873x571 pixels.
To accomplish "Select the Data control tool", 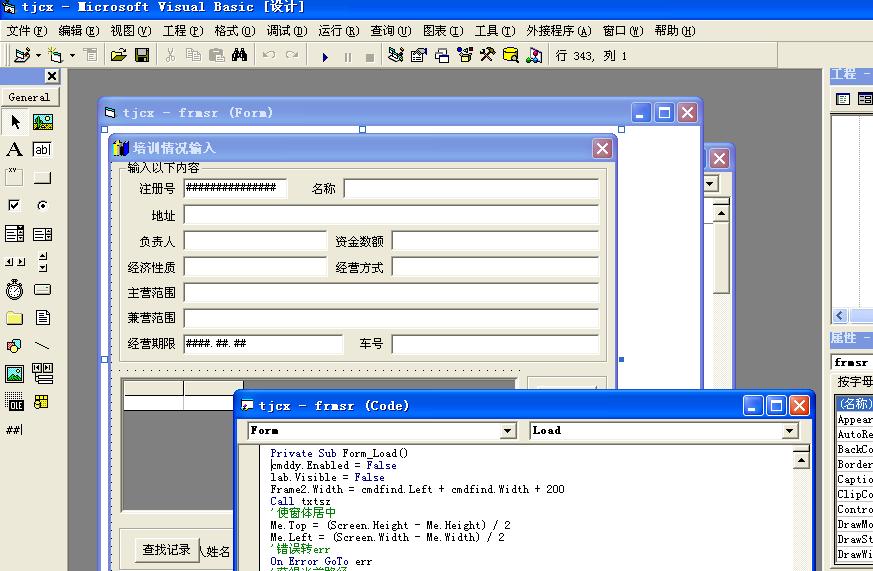I will tap(43, 373).
